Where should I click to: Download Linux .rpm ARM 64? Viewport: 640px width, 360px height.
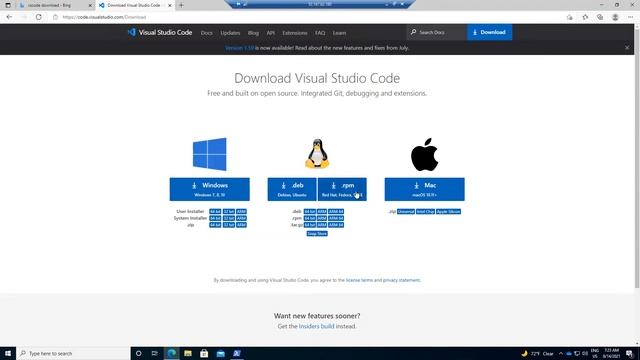click(x=336, y=218)
